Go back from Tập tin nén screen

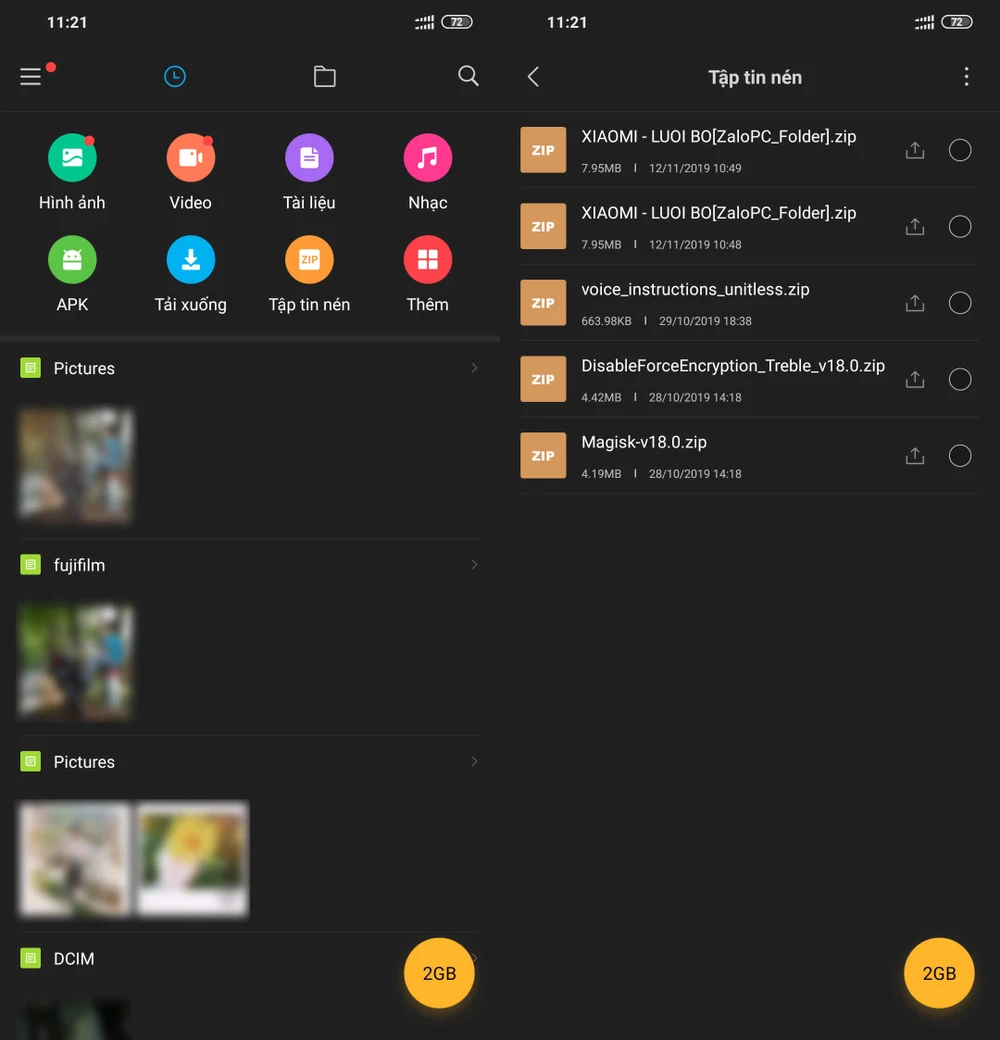pos(534,77)
